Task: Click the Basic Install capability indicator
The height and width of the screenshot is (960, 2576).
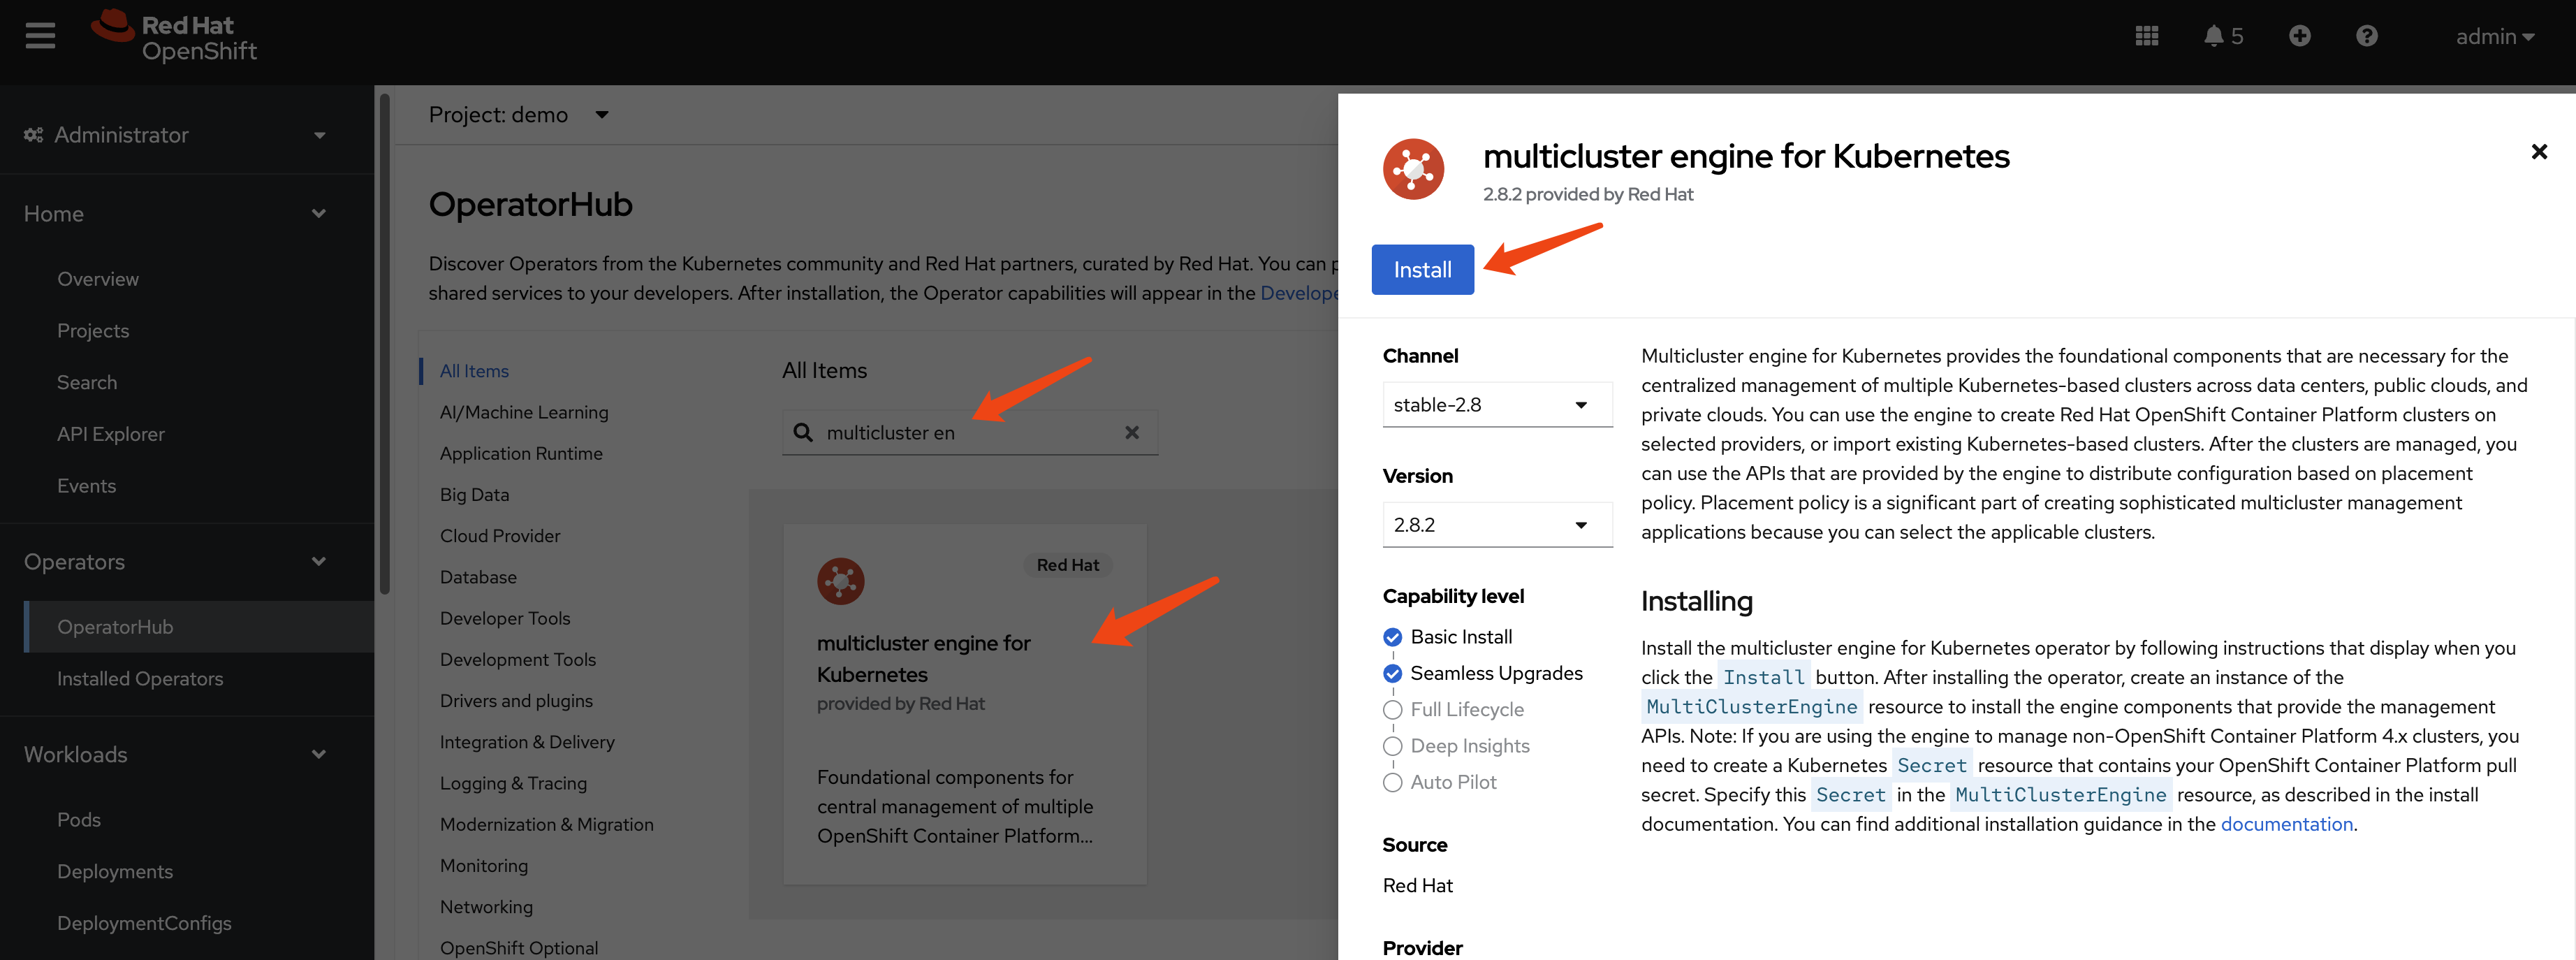Action: click(1392, 637)
